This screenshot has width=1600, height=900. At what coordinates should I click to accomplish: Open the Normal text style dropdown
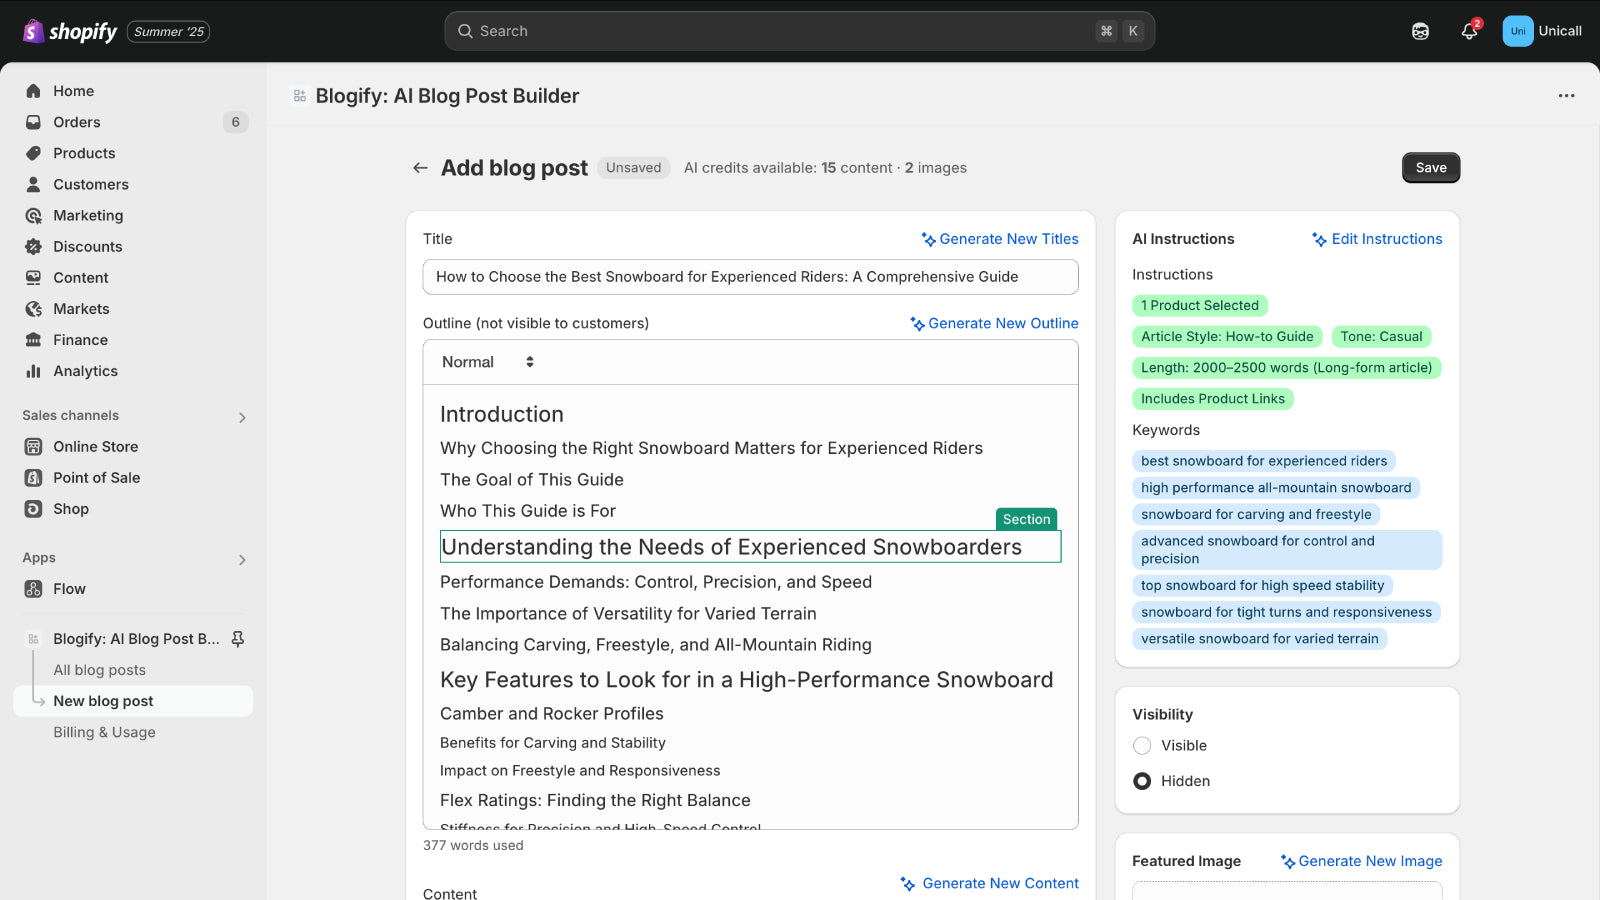pos(488,362)
